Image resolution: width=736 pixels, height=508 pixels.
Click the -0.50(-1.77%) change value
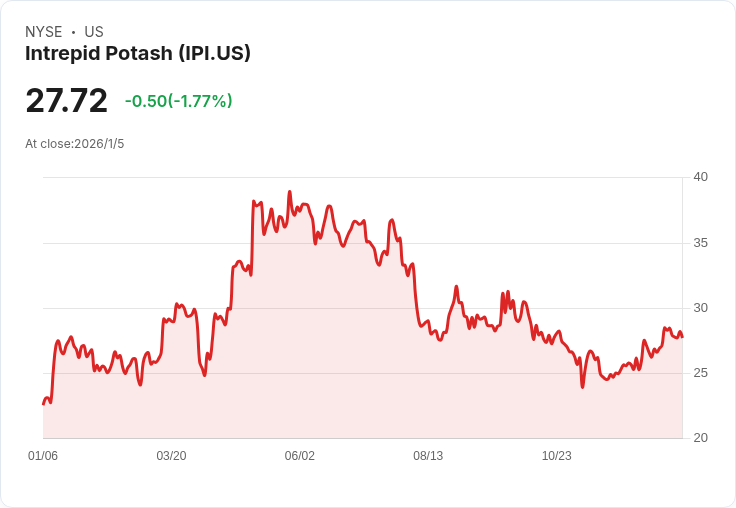pos(178,101)
